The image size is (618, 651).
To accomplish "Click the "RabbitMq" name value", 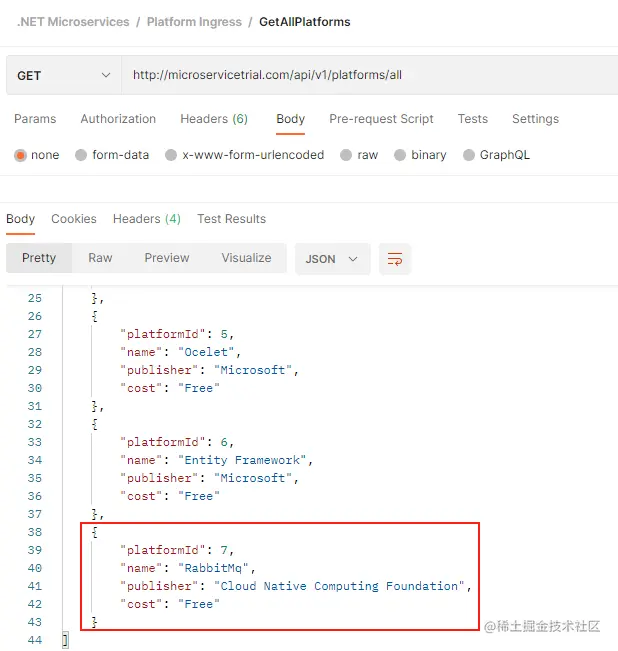I will pos(213,568).
